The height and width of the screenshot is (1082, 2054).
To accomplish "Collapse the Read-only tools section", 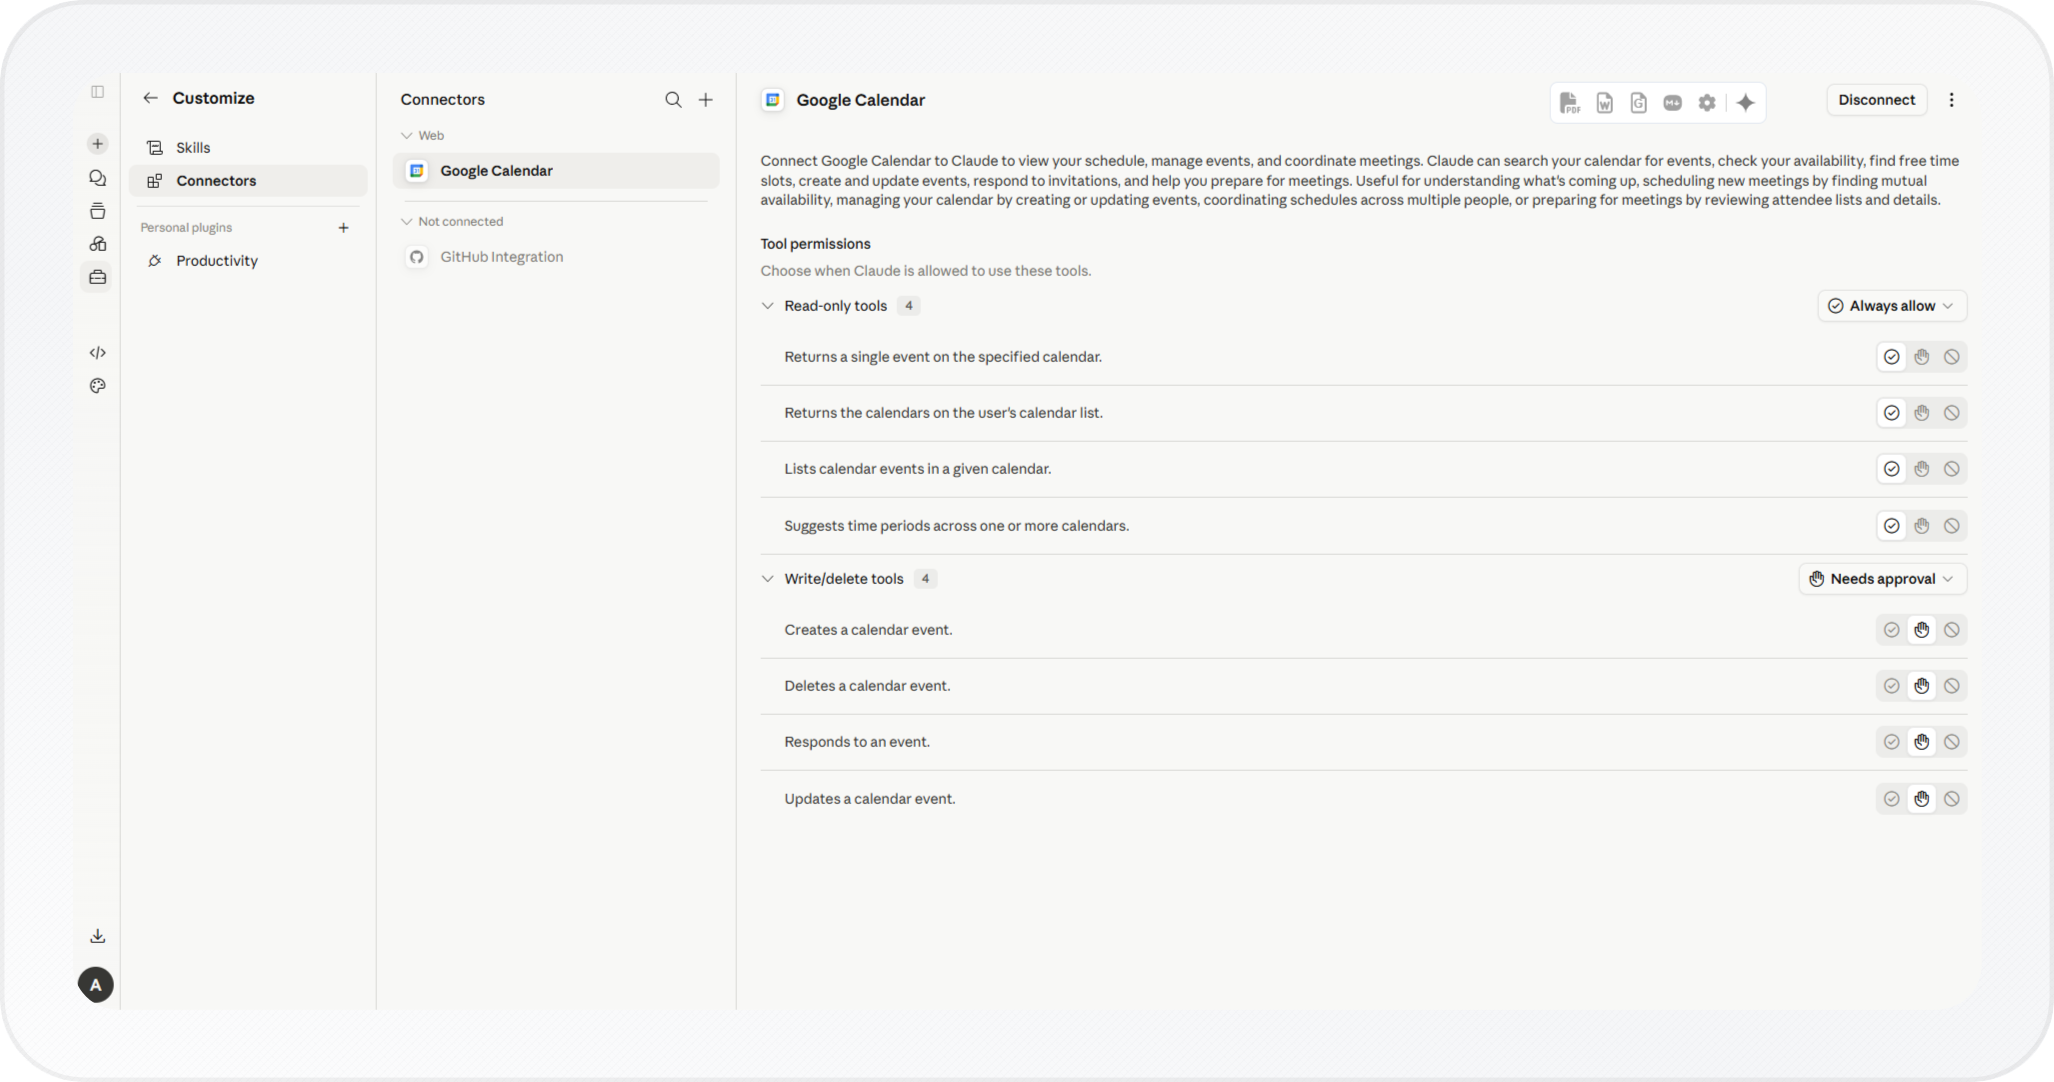I will 767,306.
